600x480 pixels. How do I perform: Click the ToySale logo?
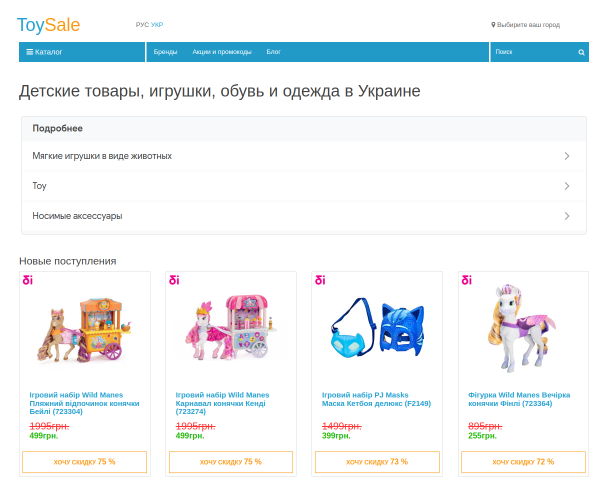click(x=49, y=25)
